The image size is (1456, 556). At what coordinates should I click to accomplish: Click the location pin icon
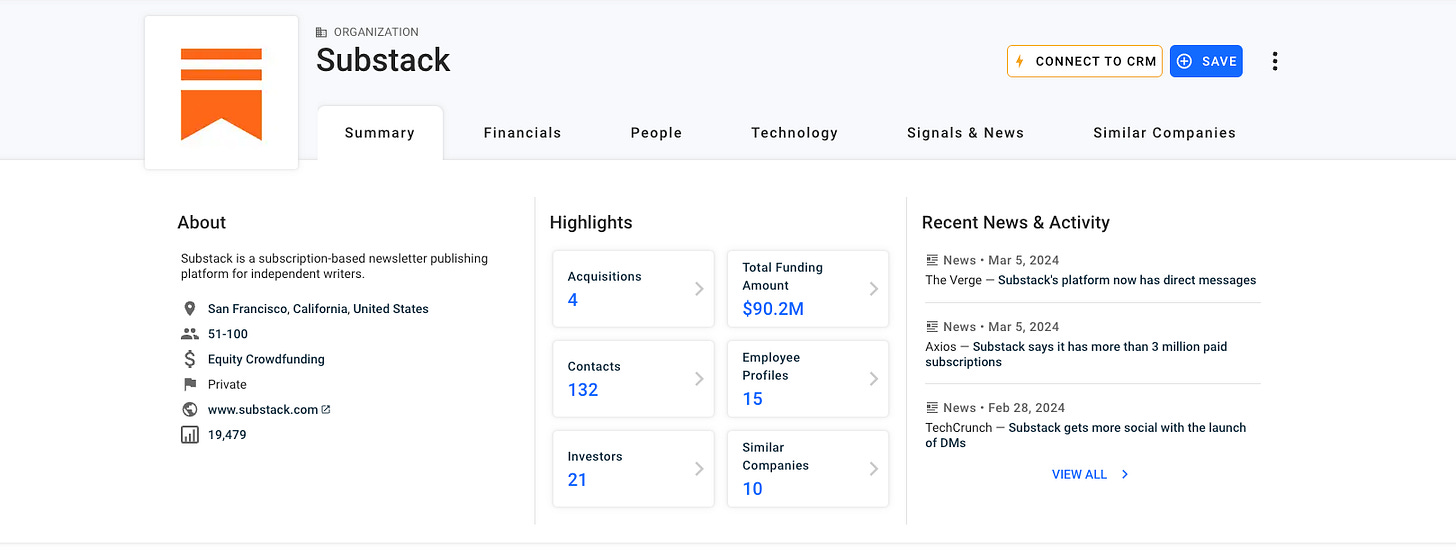[190, 309]
